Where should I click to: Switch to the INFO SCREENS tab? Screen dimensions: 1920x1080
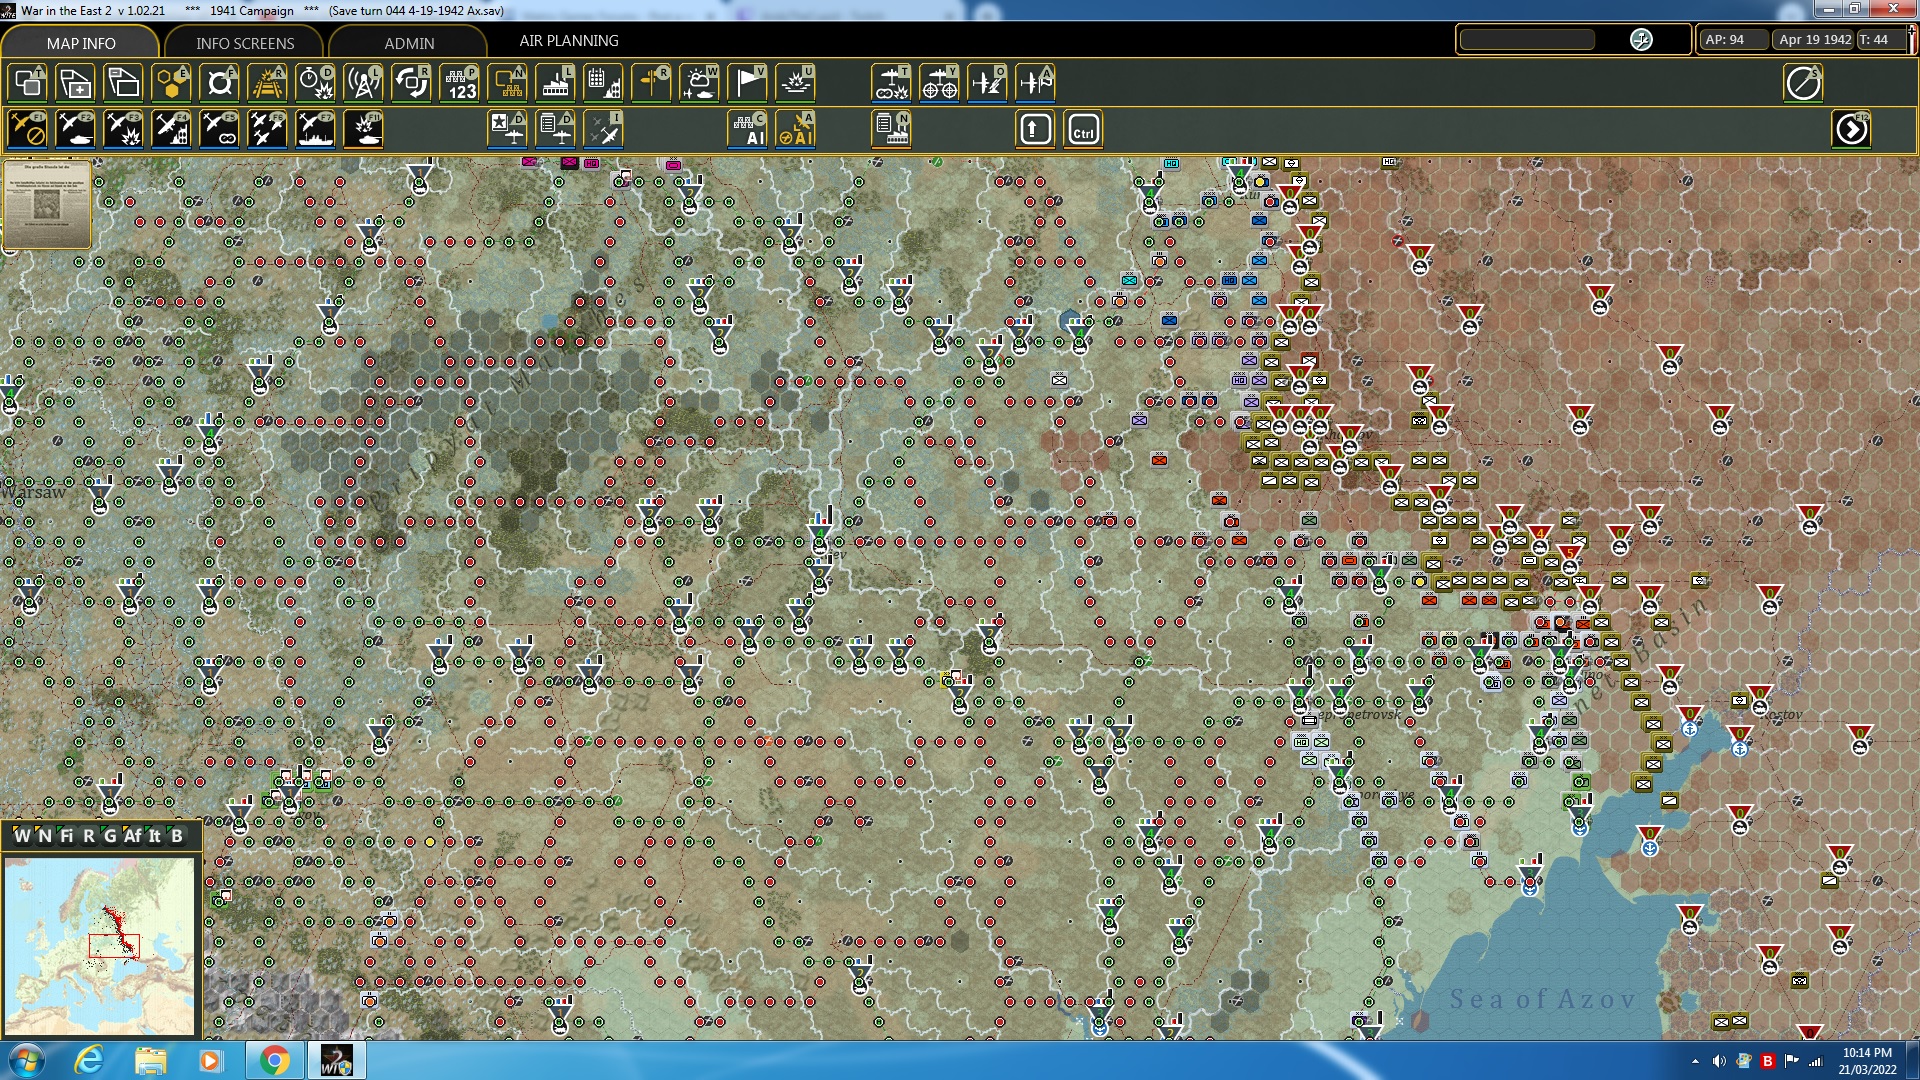[245, 43]
